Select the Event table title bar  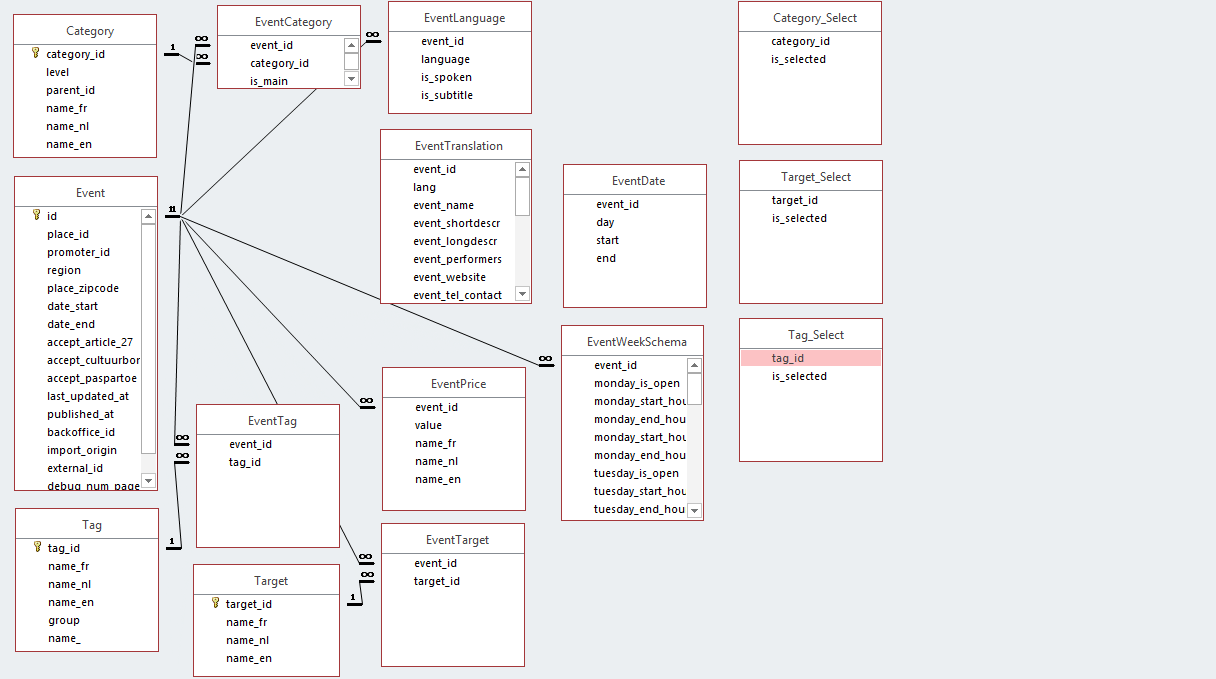[86, 193]
